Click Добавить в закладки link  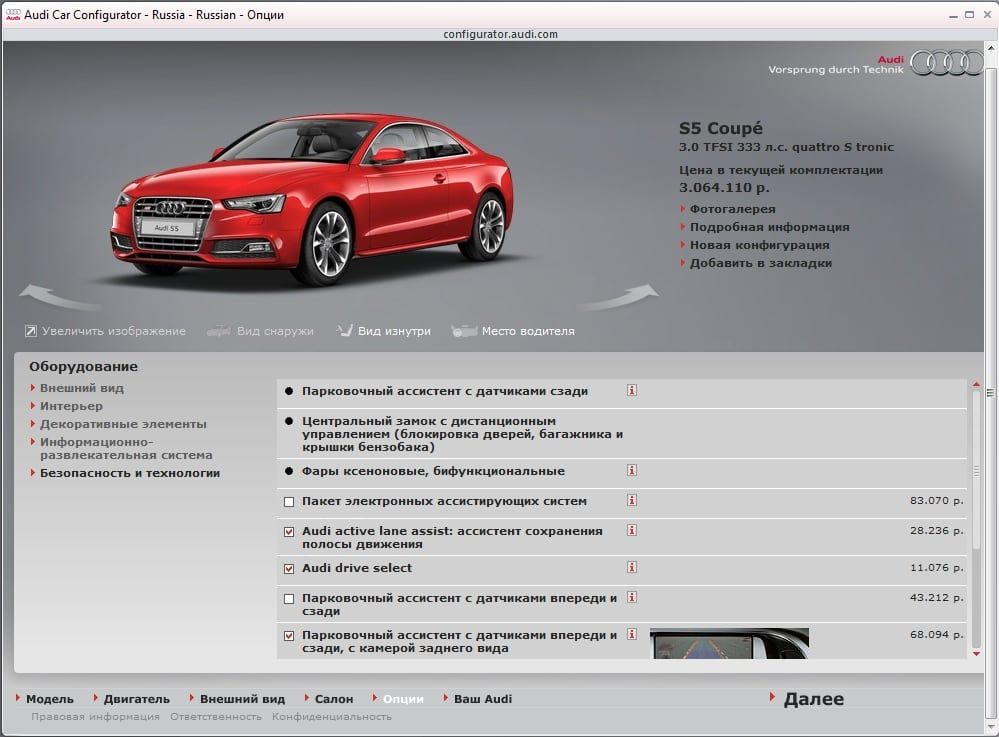pos(761,263)
